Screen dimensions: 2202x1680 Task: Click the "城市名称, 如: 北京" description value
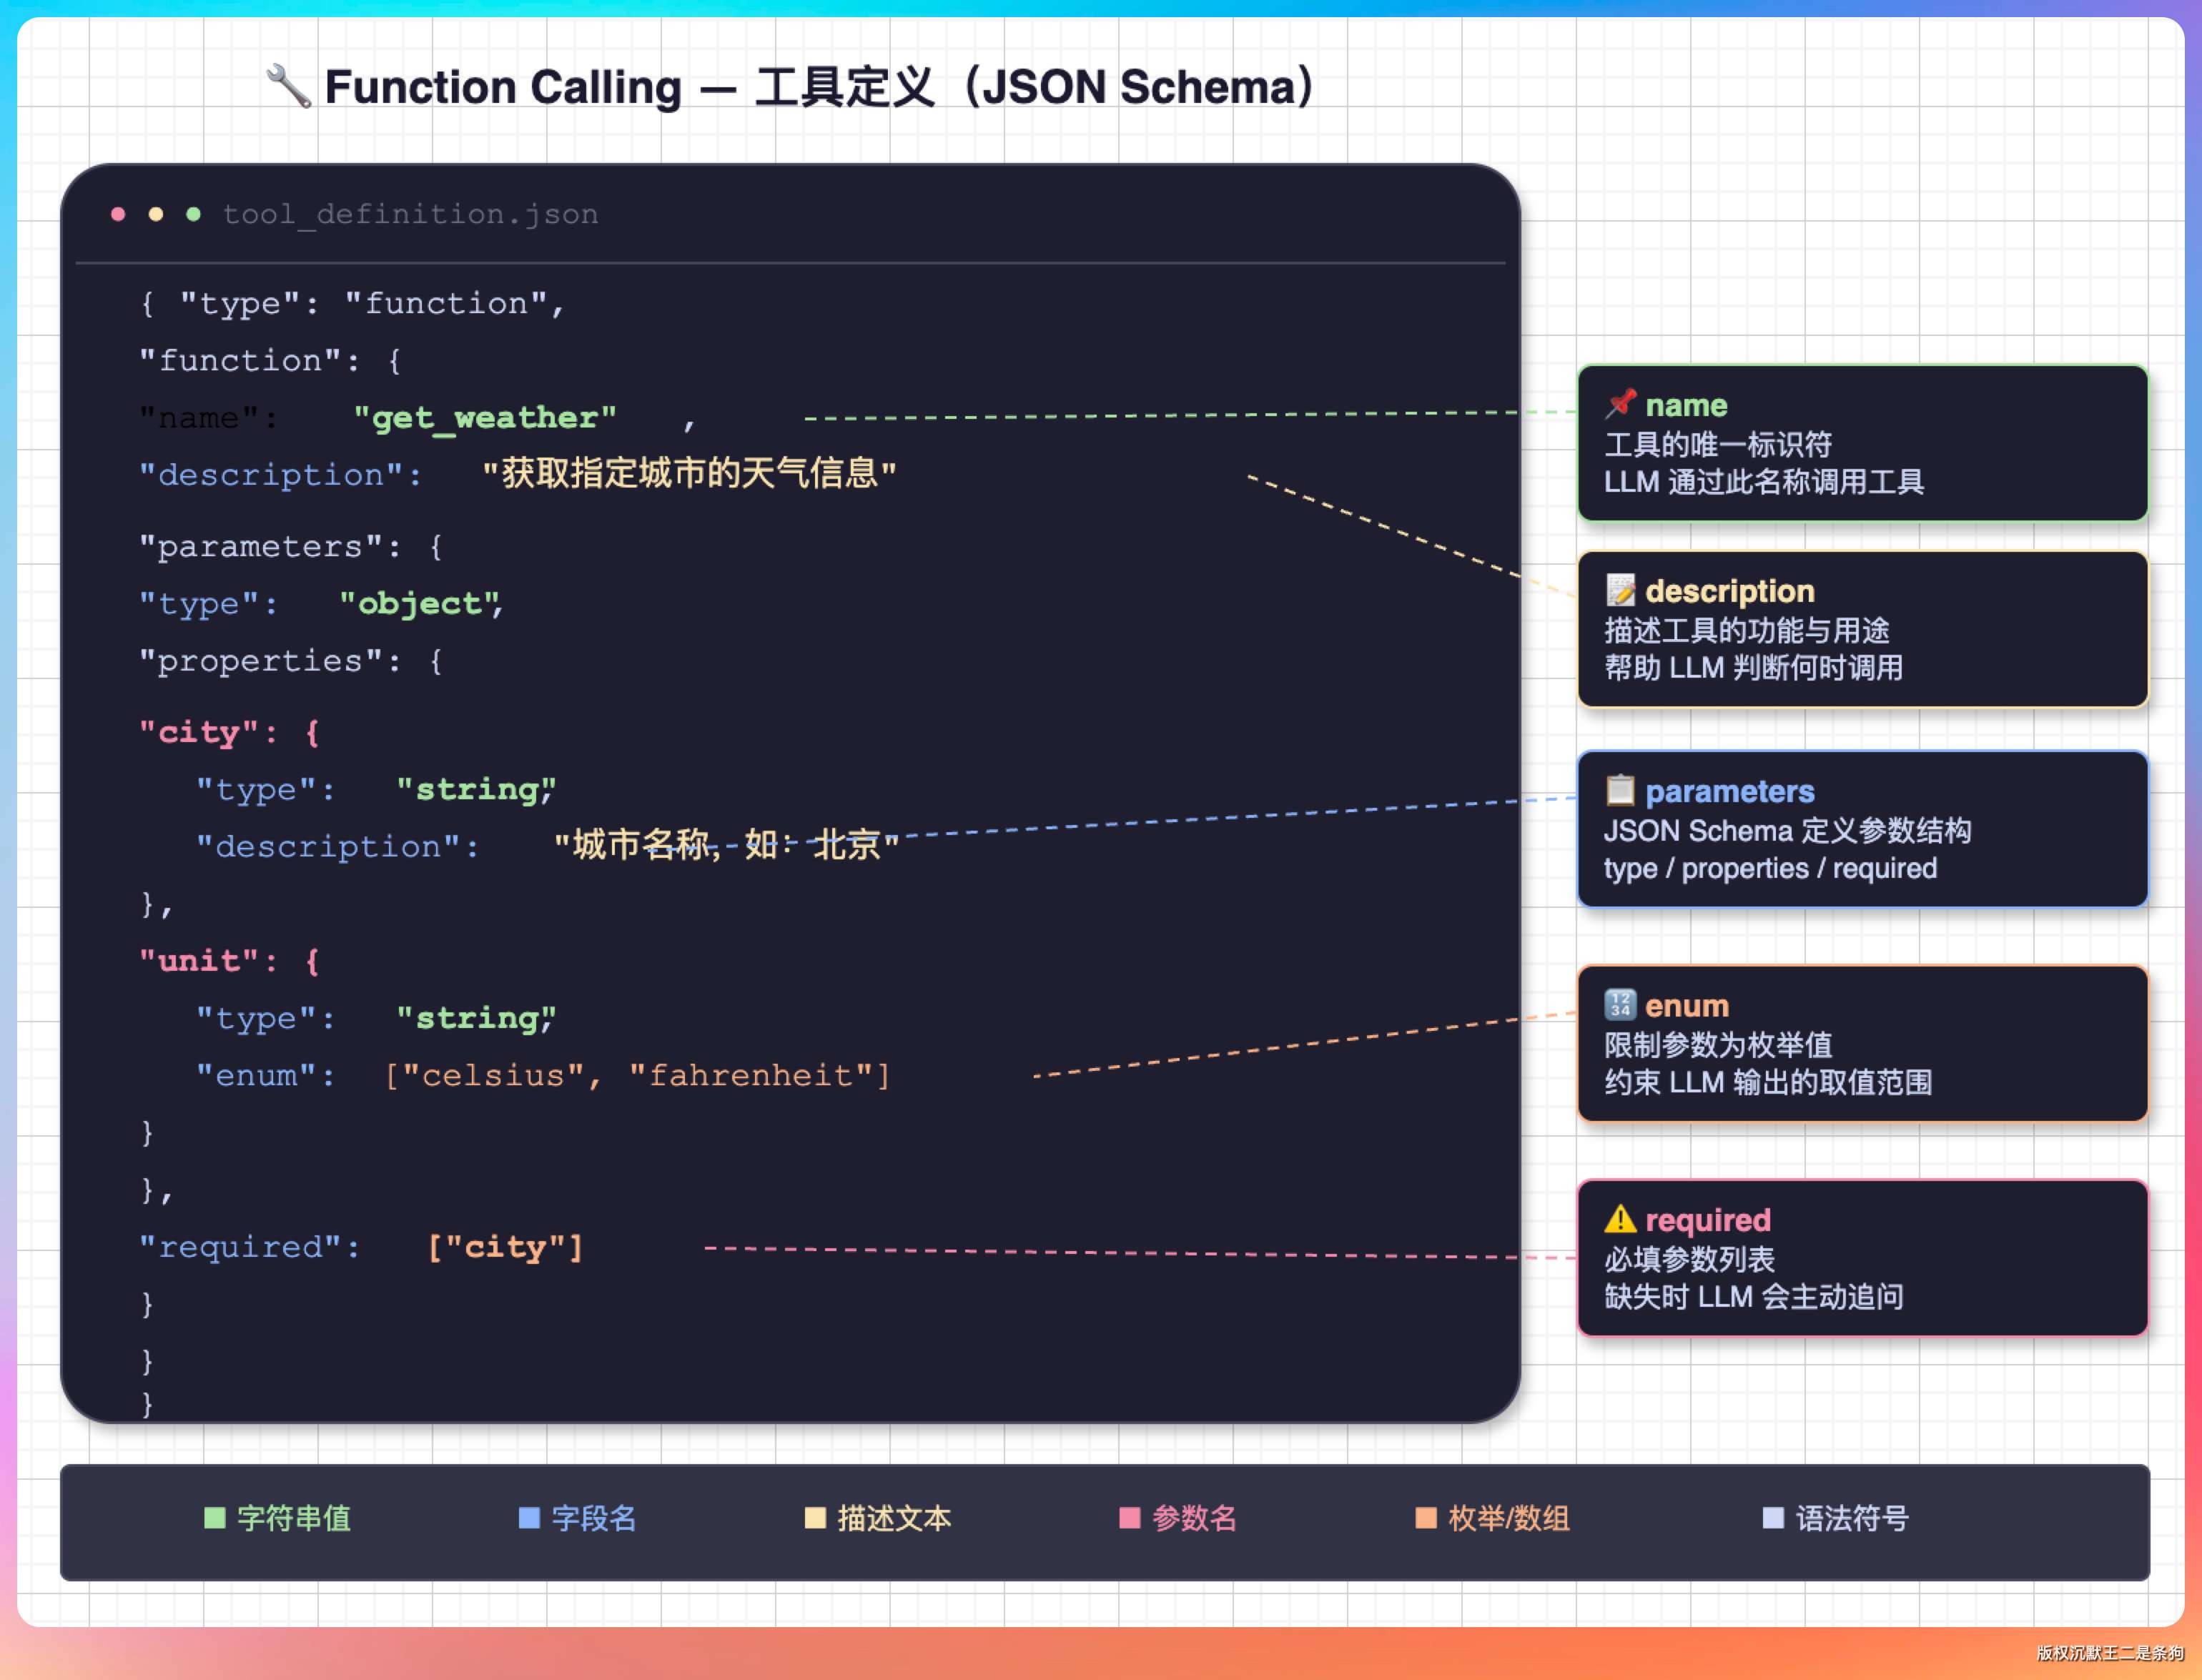click(x=727, y=845)
